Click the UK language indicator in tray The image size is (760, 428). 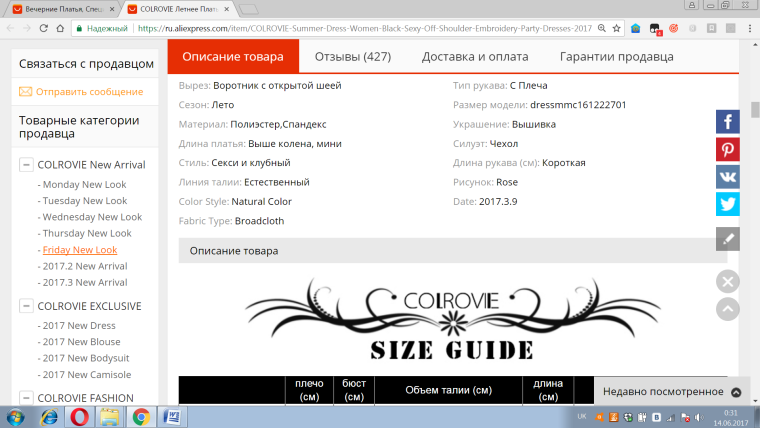pyautogui.click(x=582, y=416)
